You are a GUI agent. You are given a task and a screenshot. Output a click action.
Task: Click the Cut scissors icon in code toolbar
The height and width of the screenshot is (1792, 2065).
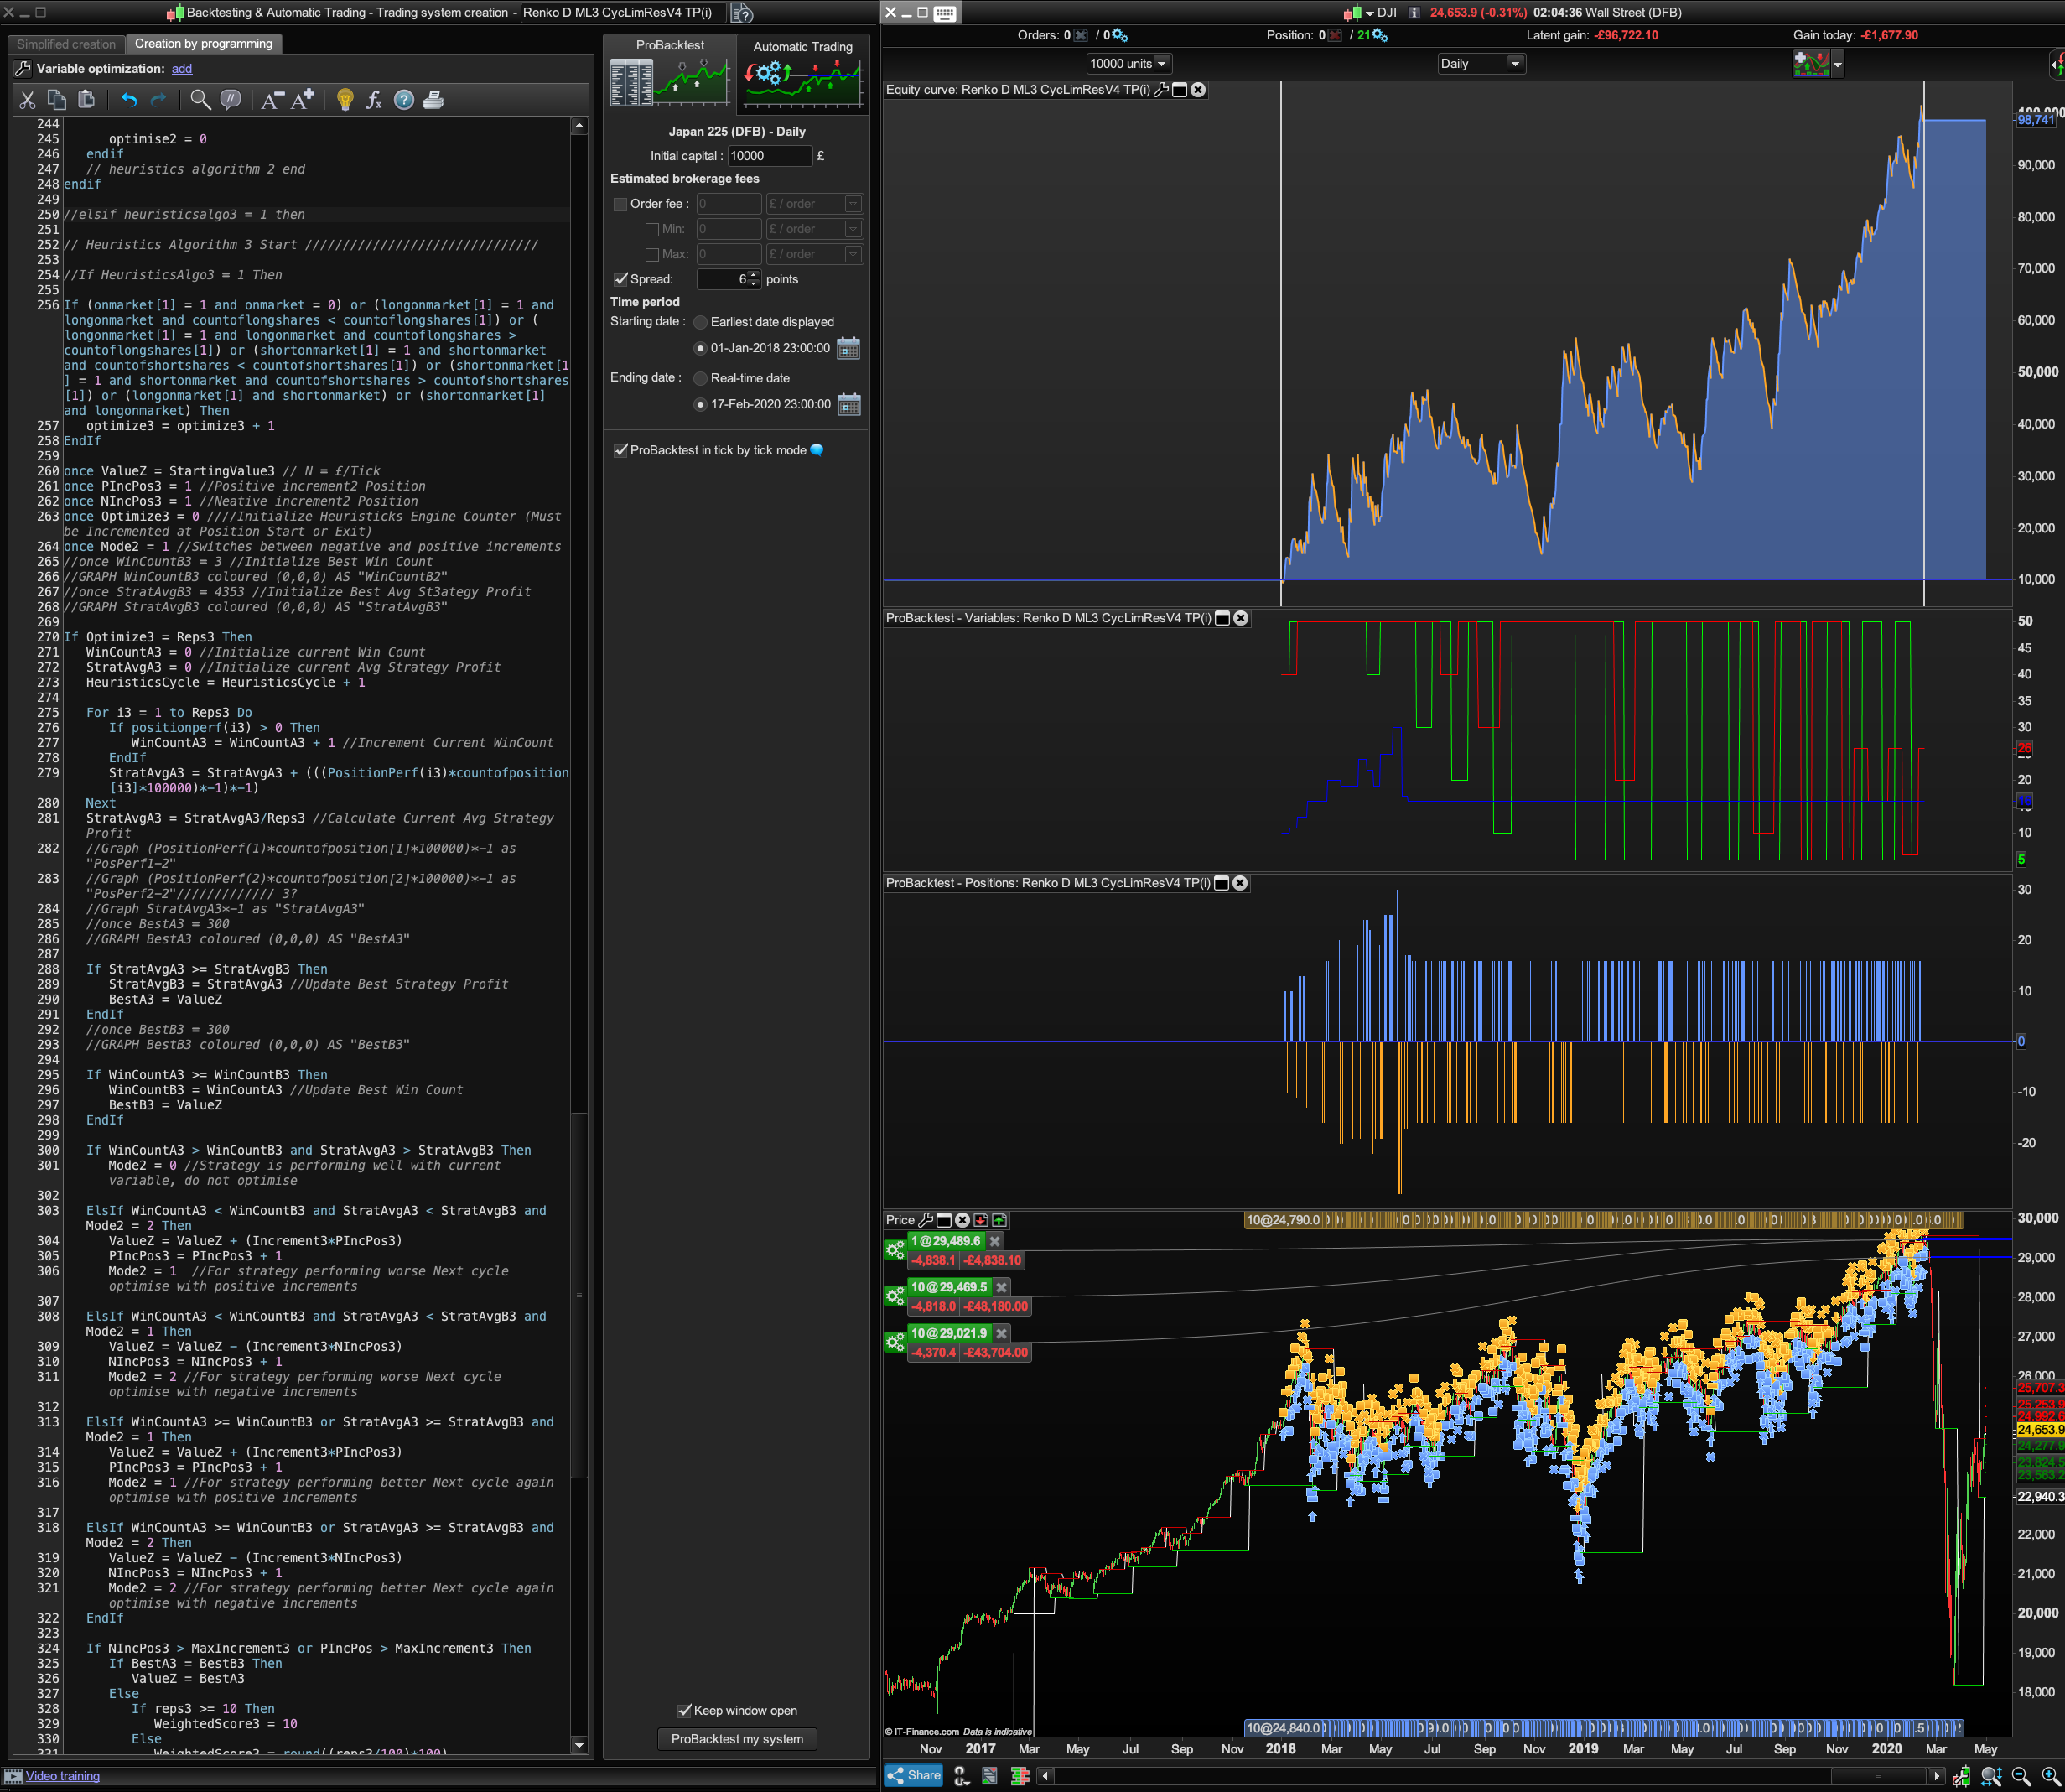pos(27,100)
